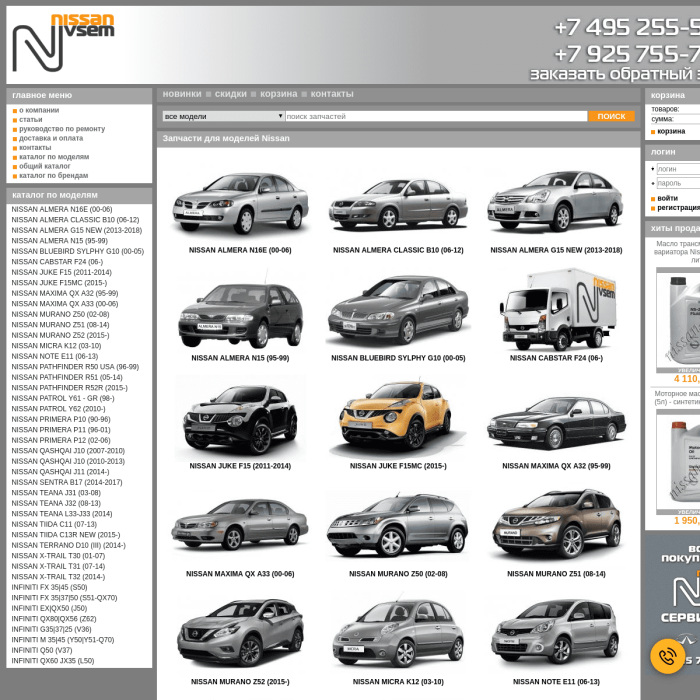Open sidebar link NISSAN TIIDA C11 (07-13)
700x700 pixels.
[x=54, y=525]
